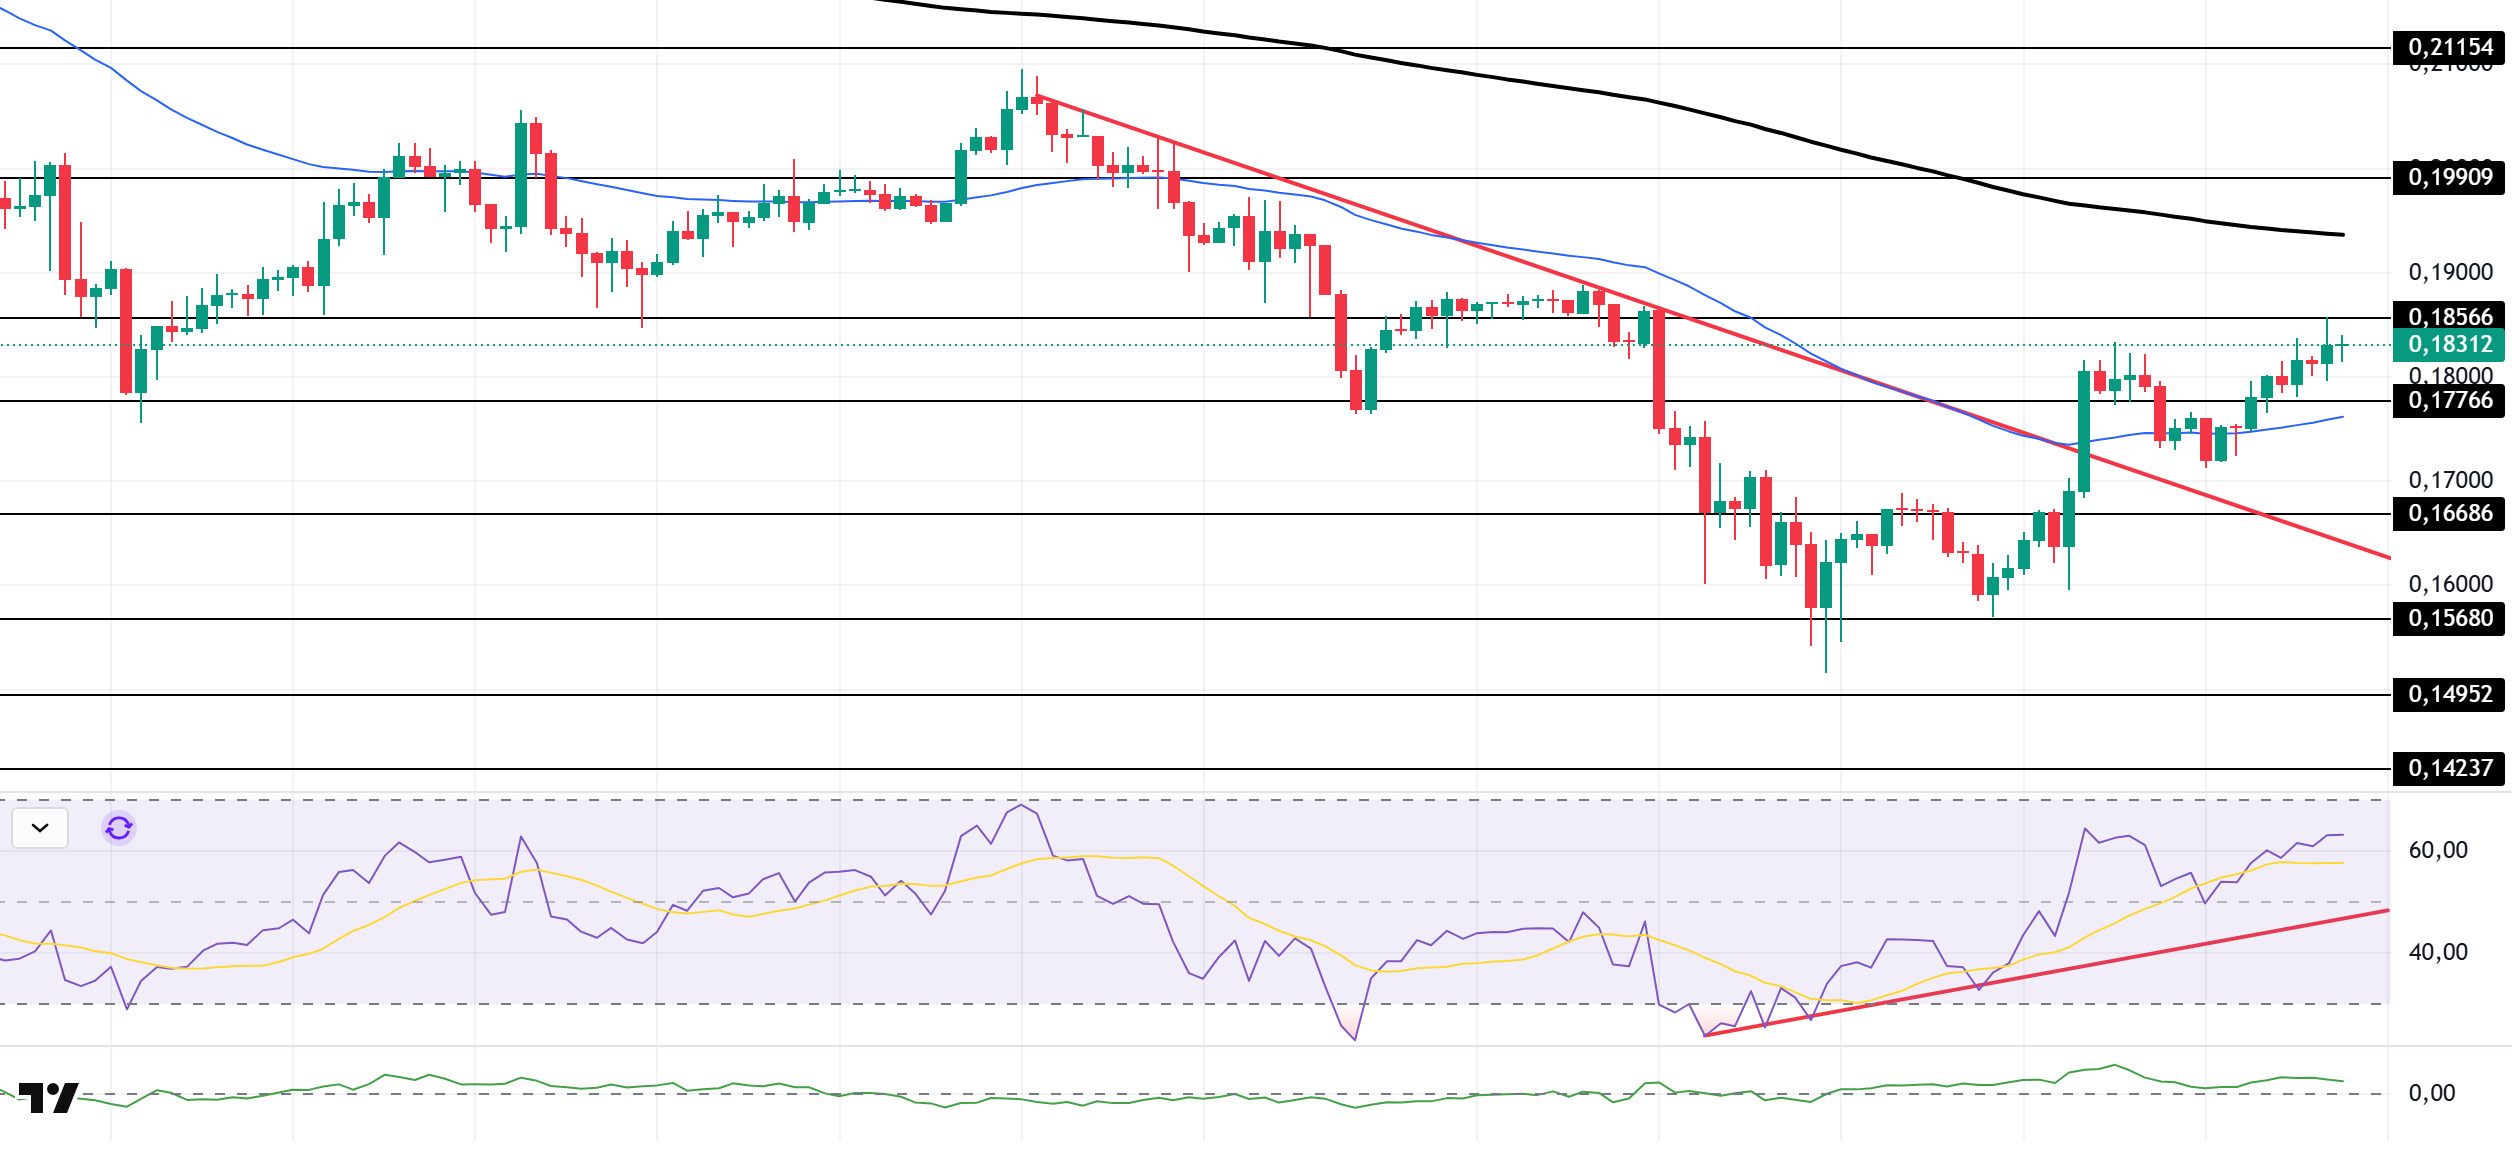Viewport: 2512px width, 1155px height.
Task: Select the red descending trendline on price chart
Action: pyautogui.click(x=1400, y=219)
